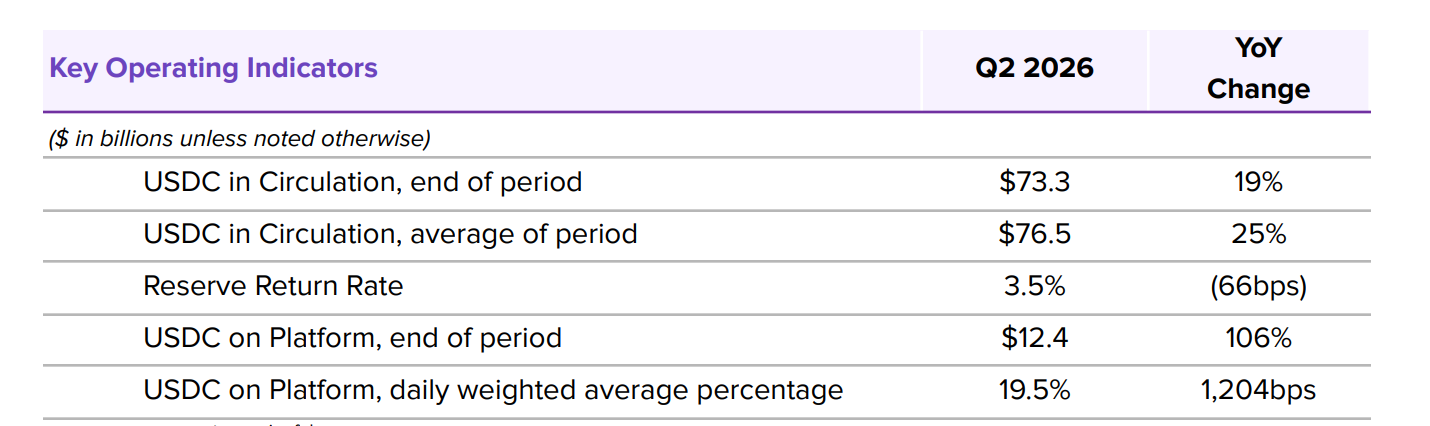Select the Reserve Return Rate row label

click(273, 287)
